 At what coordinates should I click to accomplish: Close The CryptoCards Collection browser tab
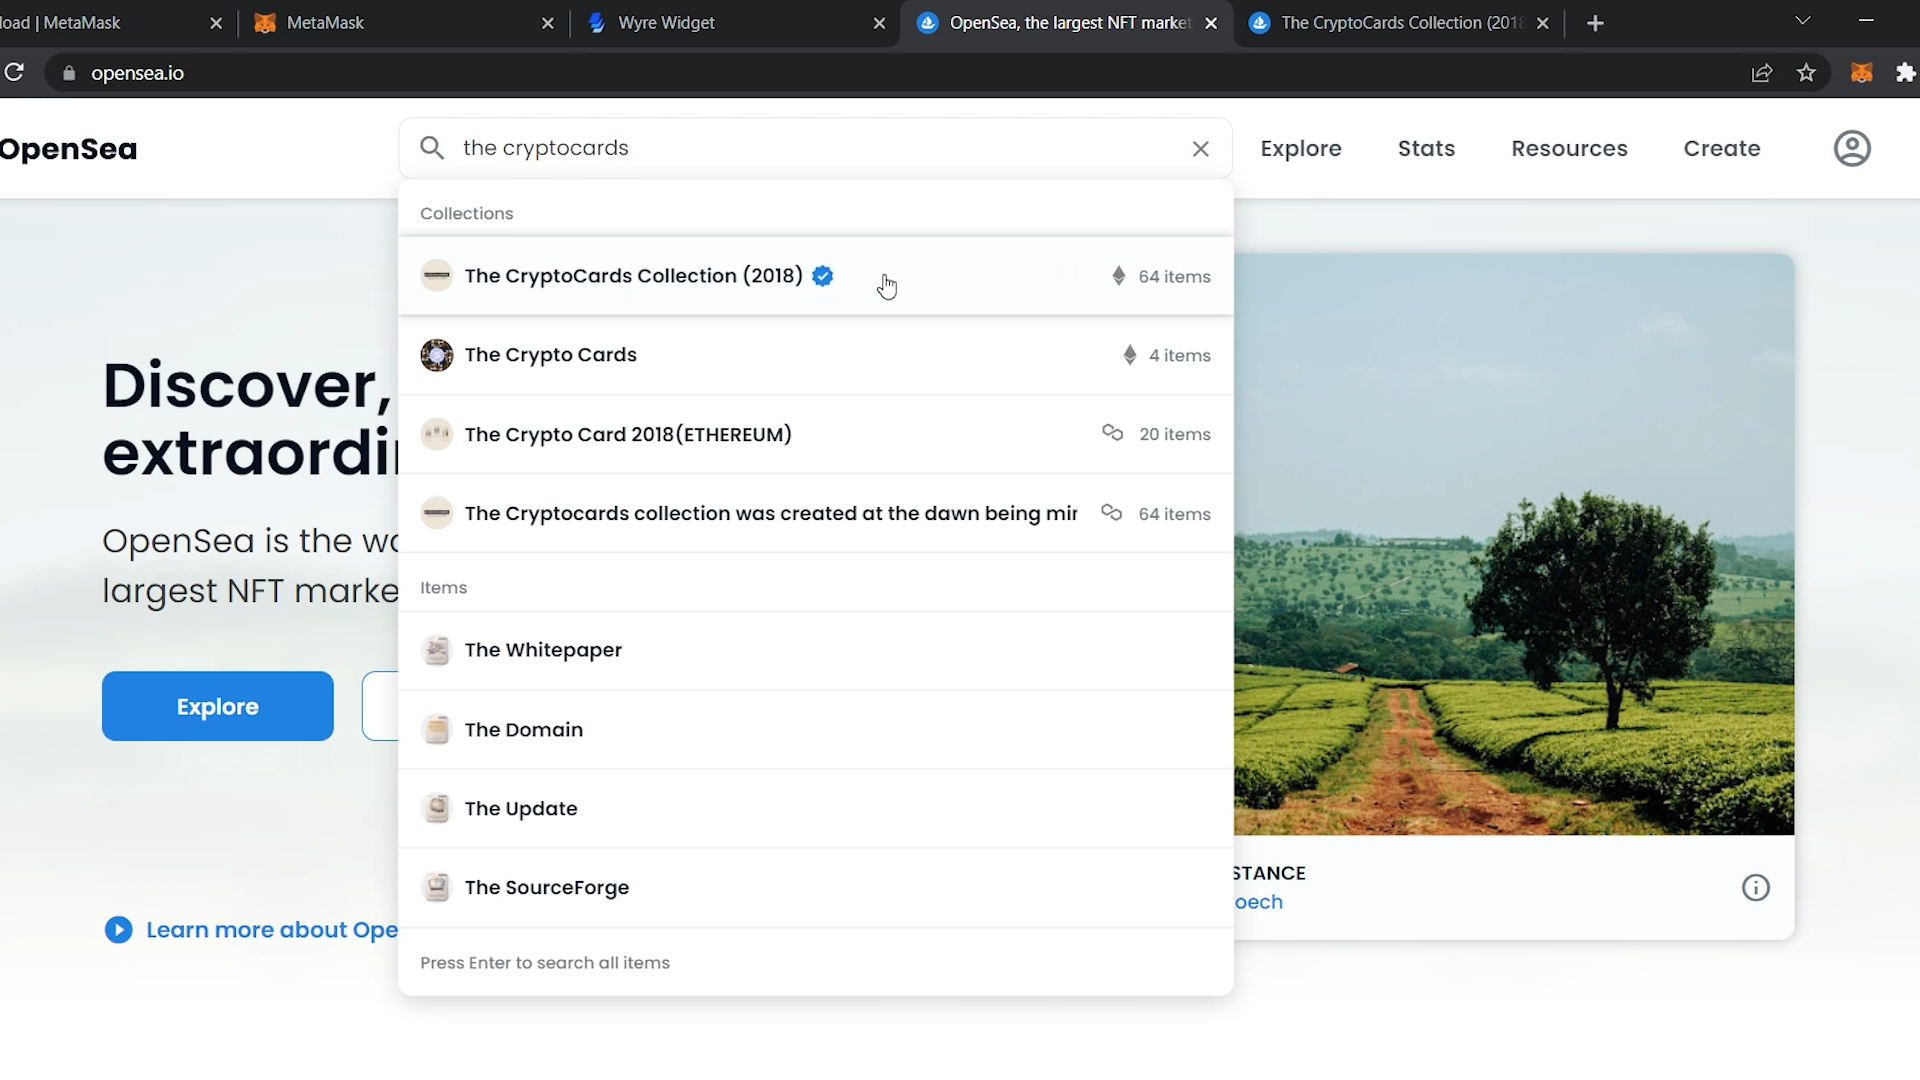click(1543, 23)
